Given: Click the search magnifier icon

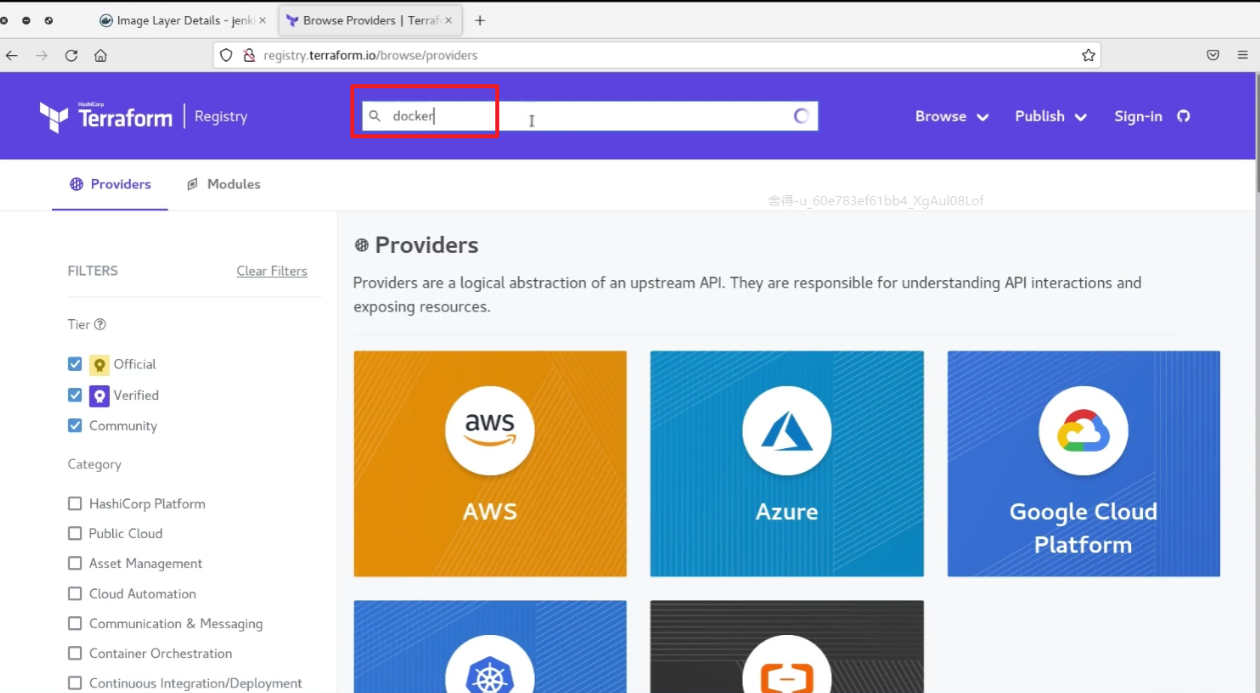Looking at the screenshot, I should click(375, 116).
